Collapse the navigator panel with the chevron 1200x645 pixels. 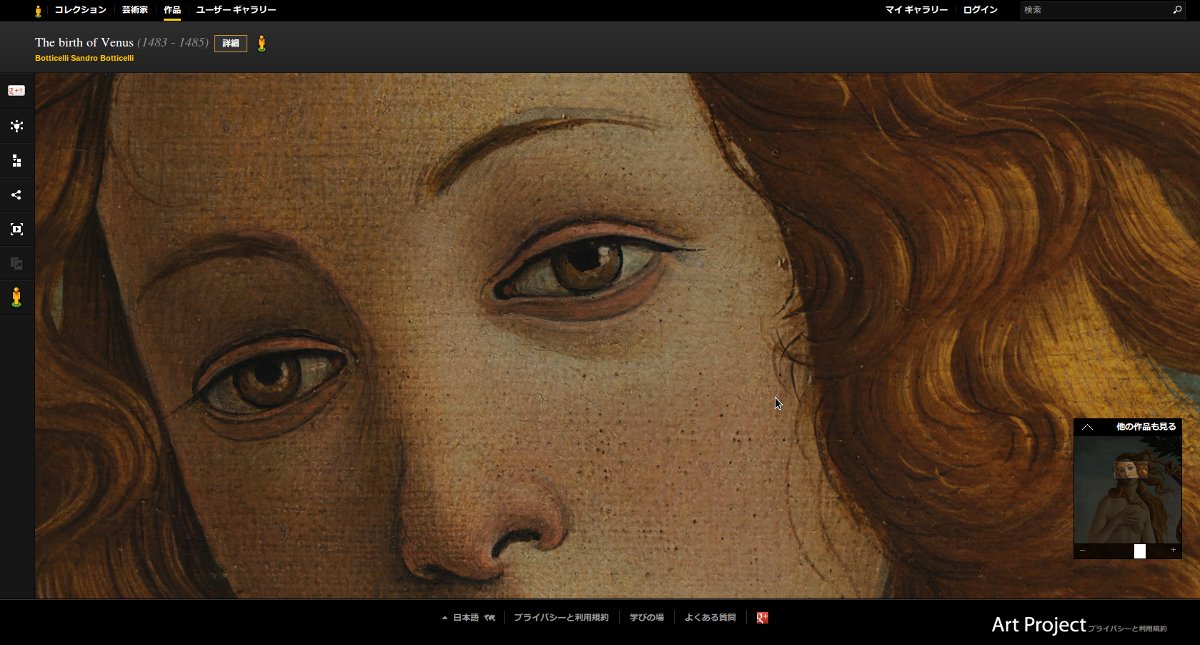click(x=1087, y=427)
